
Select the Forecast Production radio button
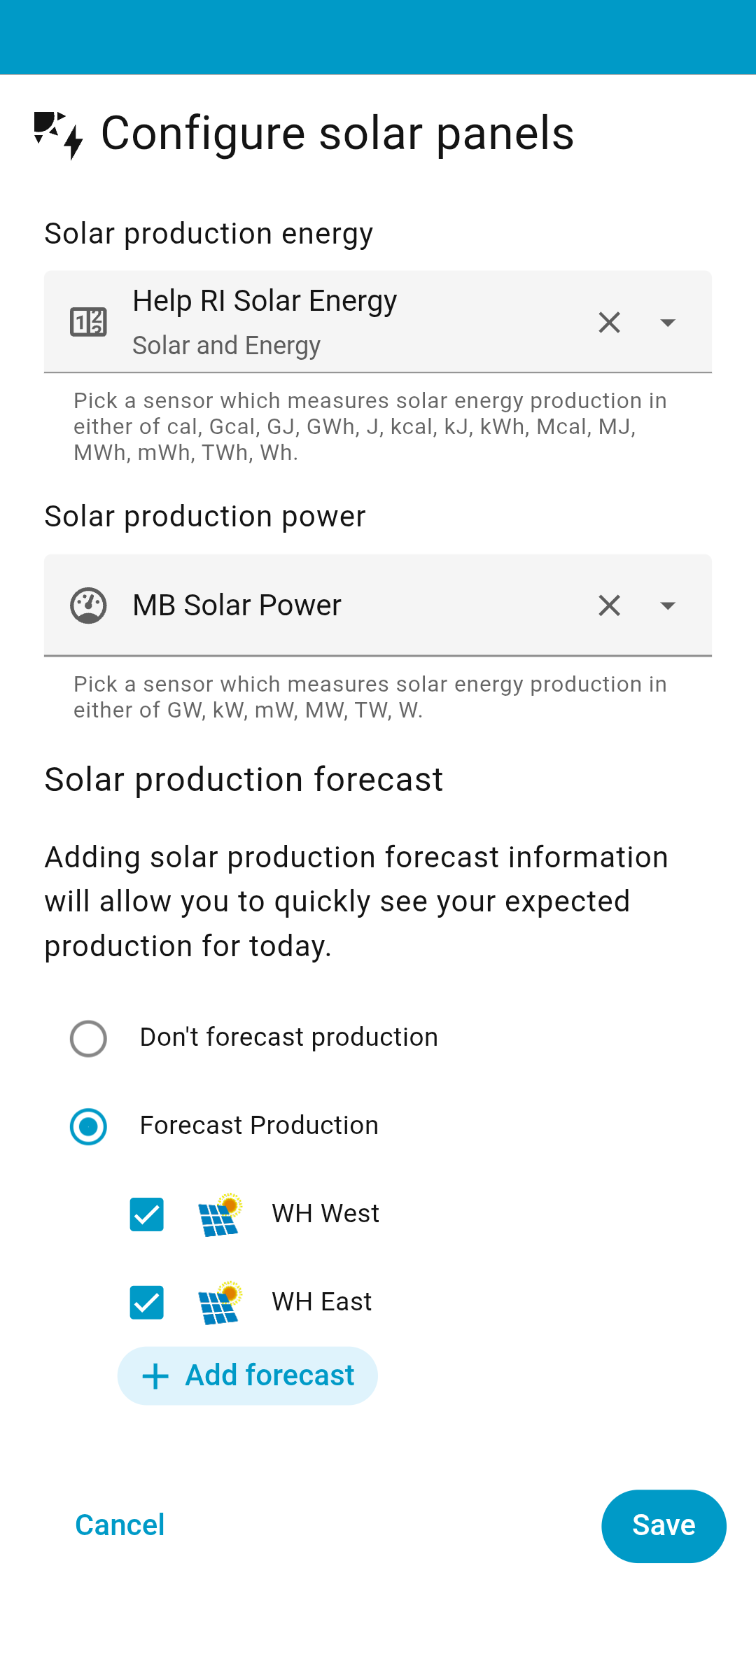88,1127
